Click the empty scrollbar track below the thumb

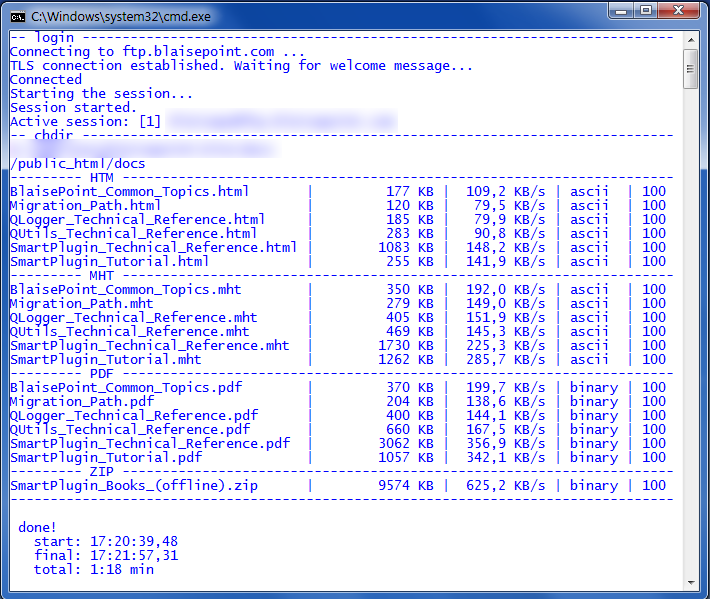click(x=690, y=330)
